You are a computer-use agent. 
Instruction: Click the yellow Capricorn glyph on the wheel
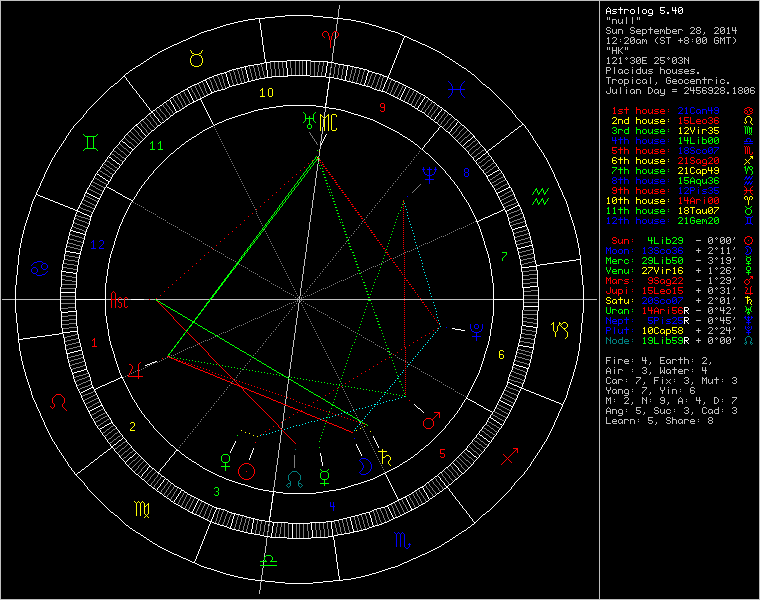pos(560,330)
